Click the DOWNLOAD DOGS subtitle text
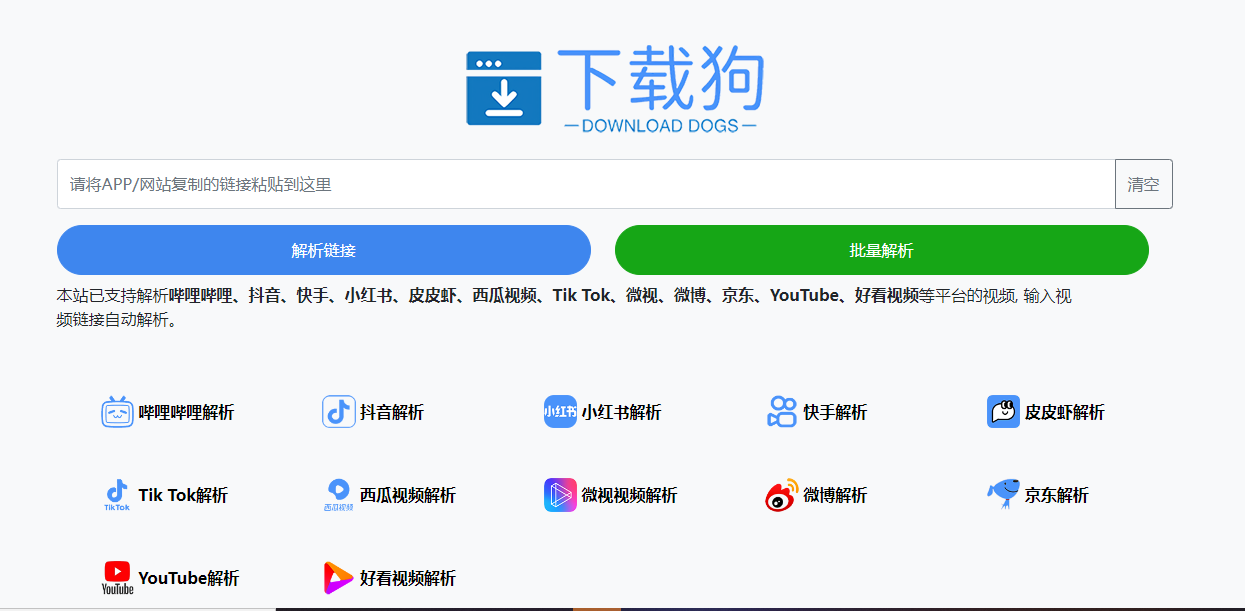The image size is (1245, 611). [x=660, y=126]
